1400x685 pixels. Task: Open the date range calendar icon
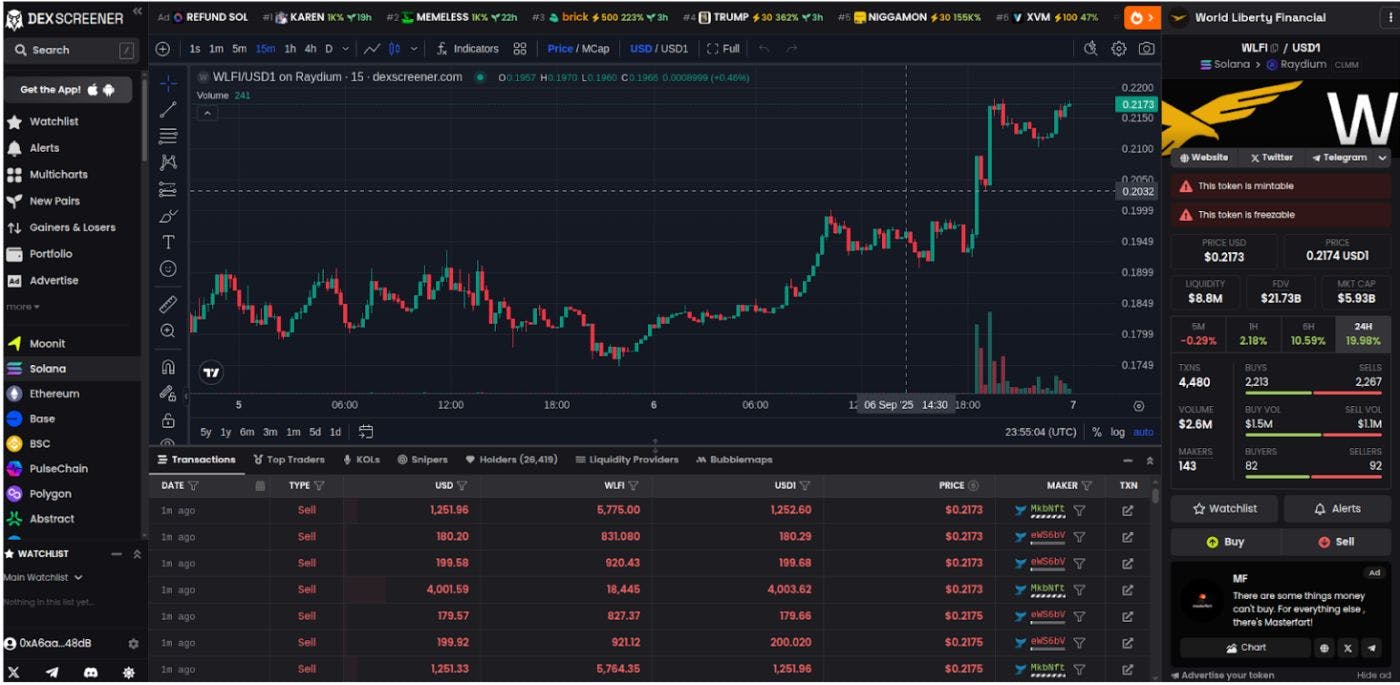click(x=366, y=432)
